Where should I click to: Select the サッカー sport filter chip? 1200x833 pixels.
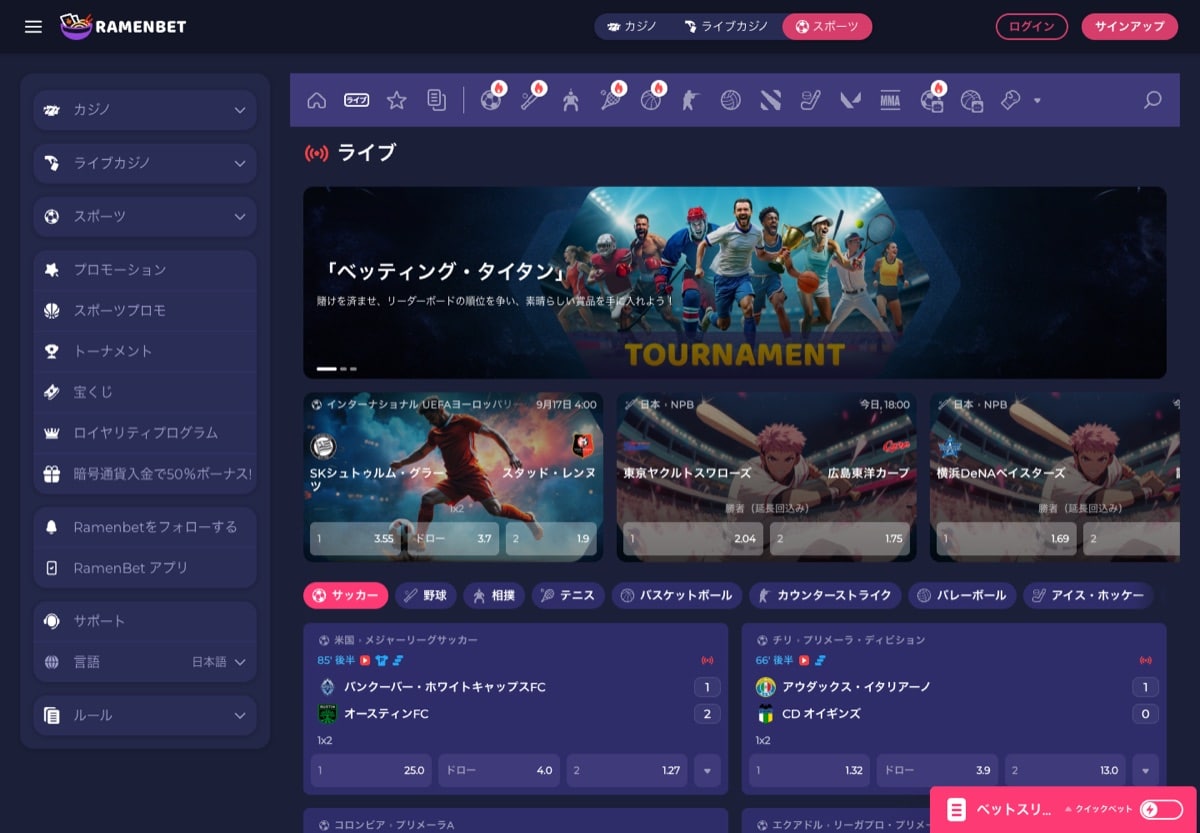pos(346,595)
